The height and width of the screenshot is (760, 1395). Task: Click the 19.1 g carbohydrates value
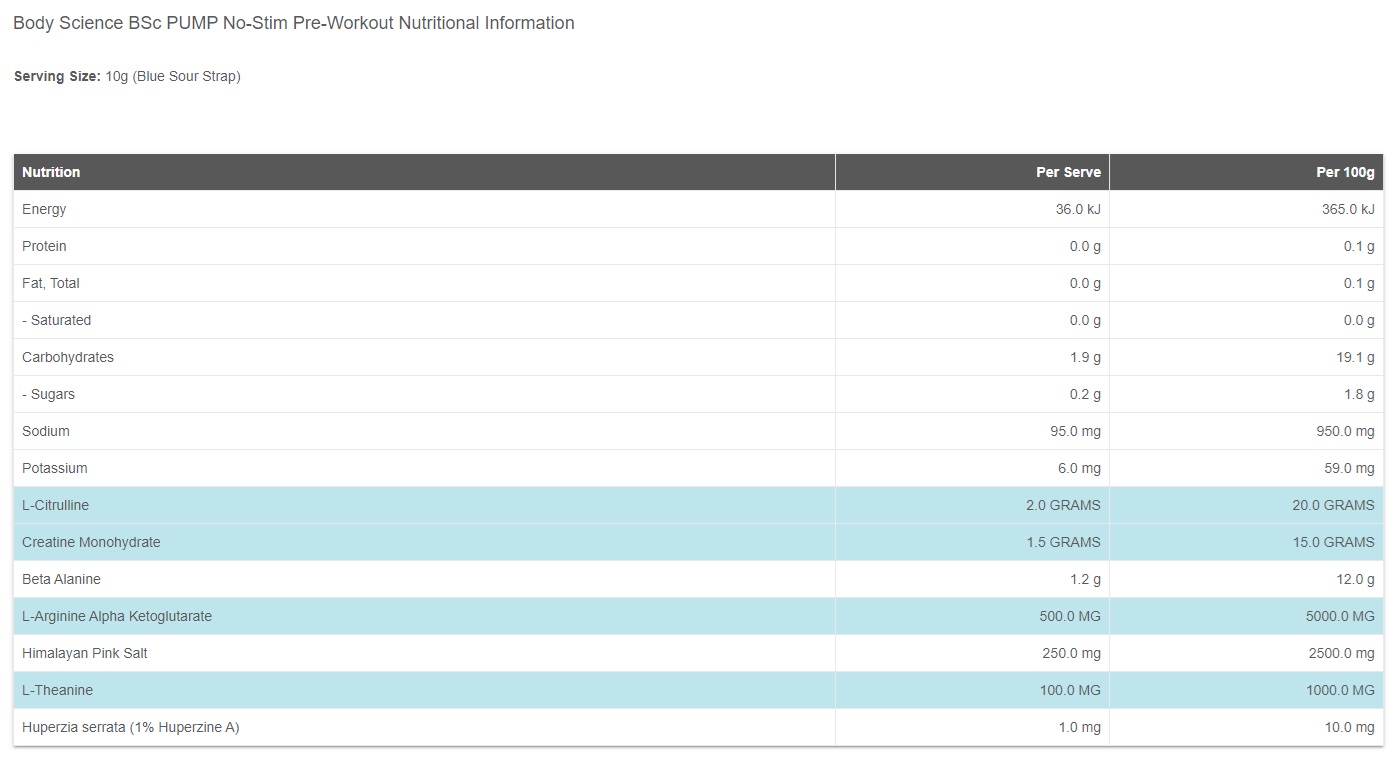click(x=1355, y=357)
